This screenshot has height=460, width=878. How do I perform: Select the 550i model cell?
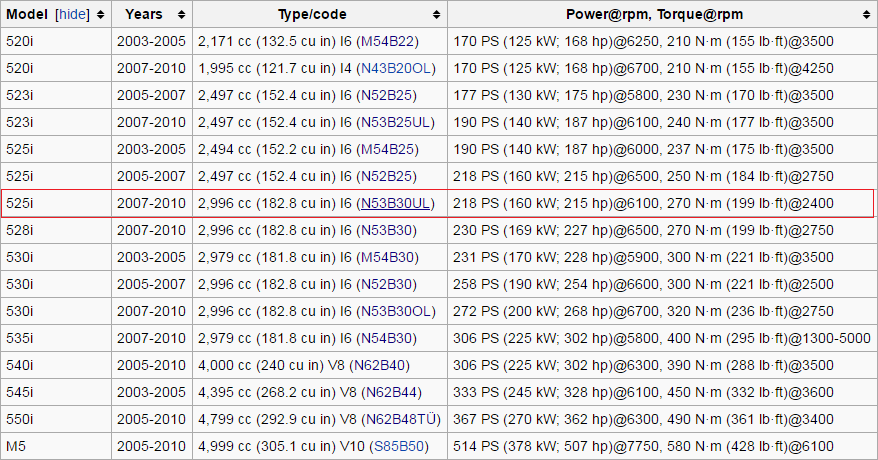coord(56,419)
